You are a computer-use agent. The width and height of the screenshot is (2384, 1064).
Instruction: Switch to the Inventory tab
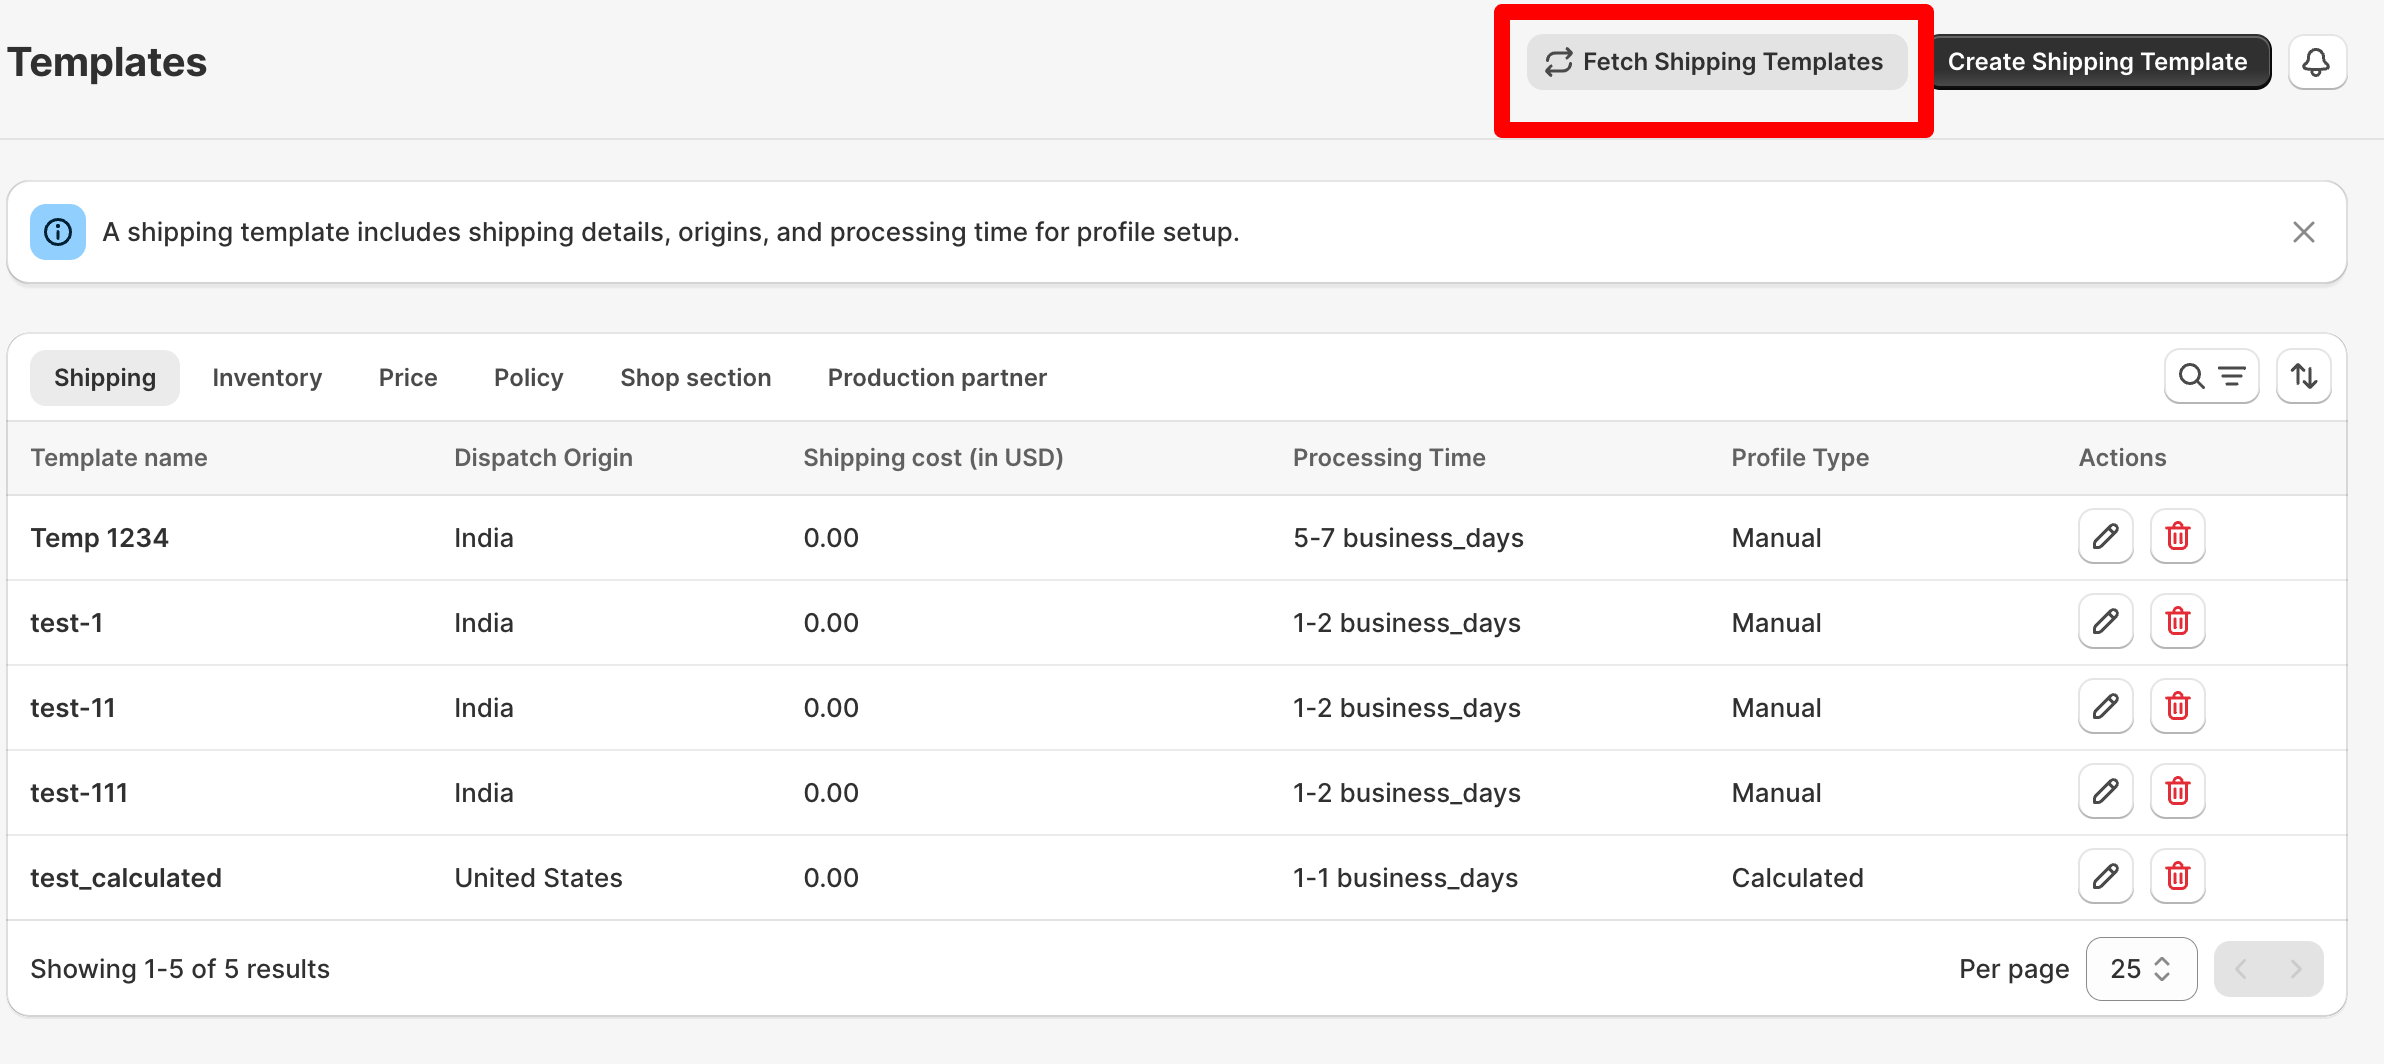pyautogui.click(x=267, y=378)
